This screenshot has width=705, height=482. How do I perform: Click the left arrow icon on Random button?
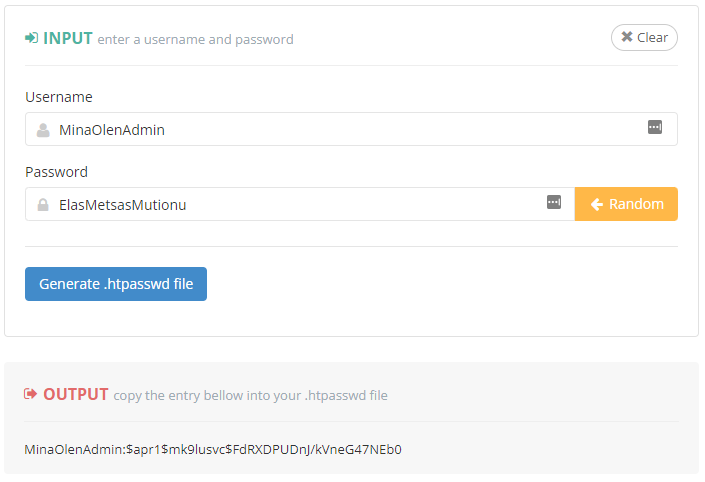[597, 204]
